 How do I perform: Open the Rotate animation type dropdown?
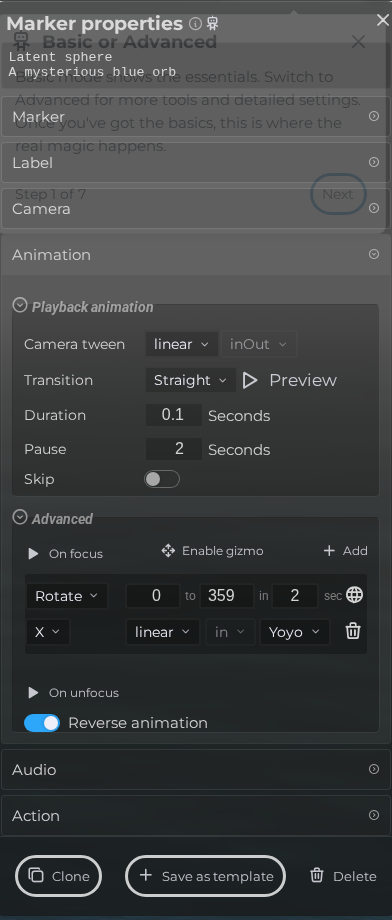[67, 596]
